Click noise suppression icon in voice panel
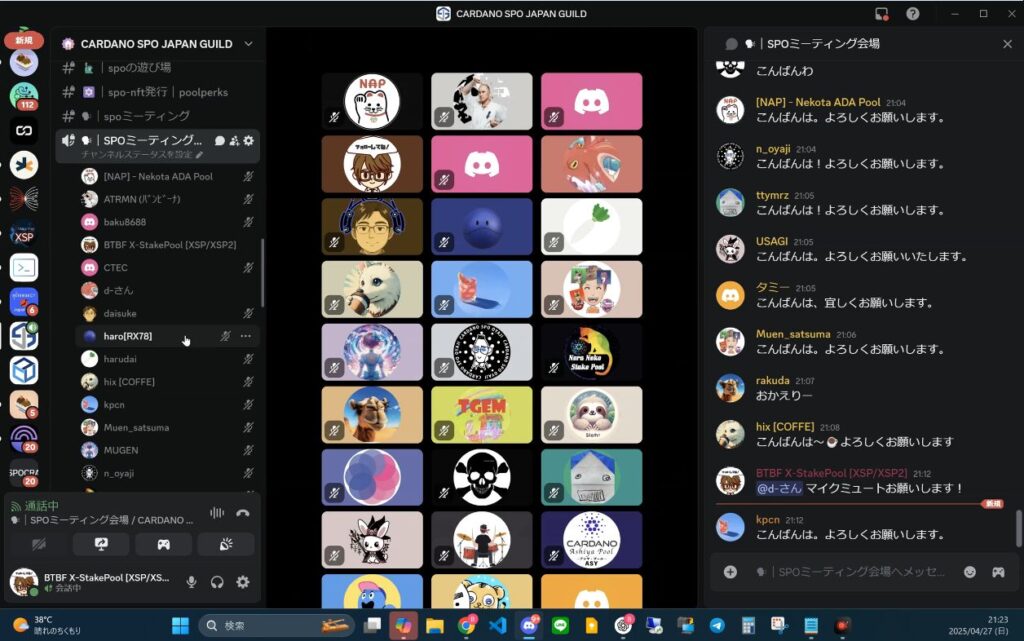The height and width of the screenshot is (641, 1024). click(217, 513)
